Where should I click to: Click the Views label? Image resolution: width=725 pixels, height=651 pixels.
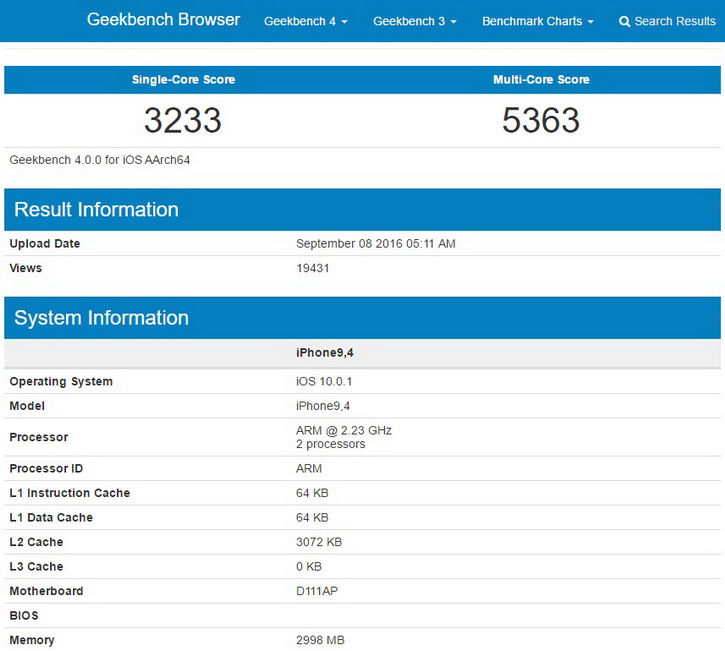tap(25, 268)
